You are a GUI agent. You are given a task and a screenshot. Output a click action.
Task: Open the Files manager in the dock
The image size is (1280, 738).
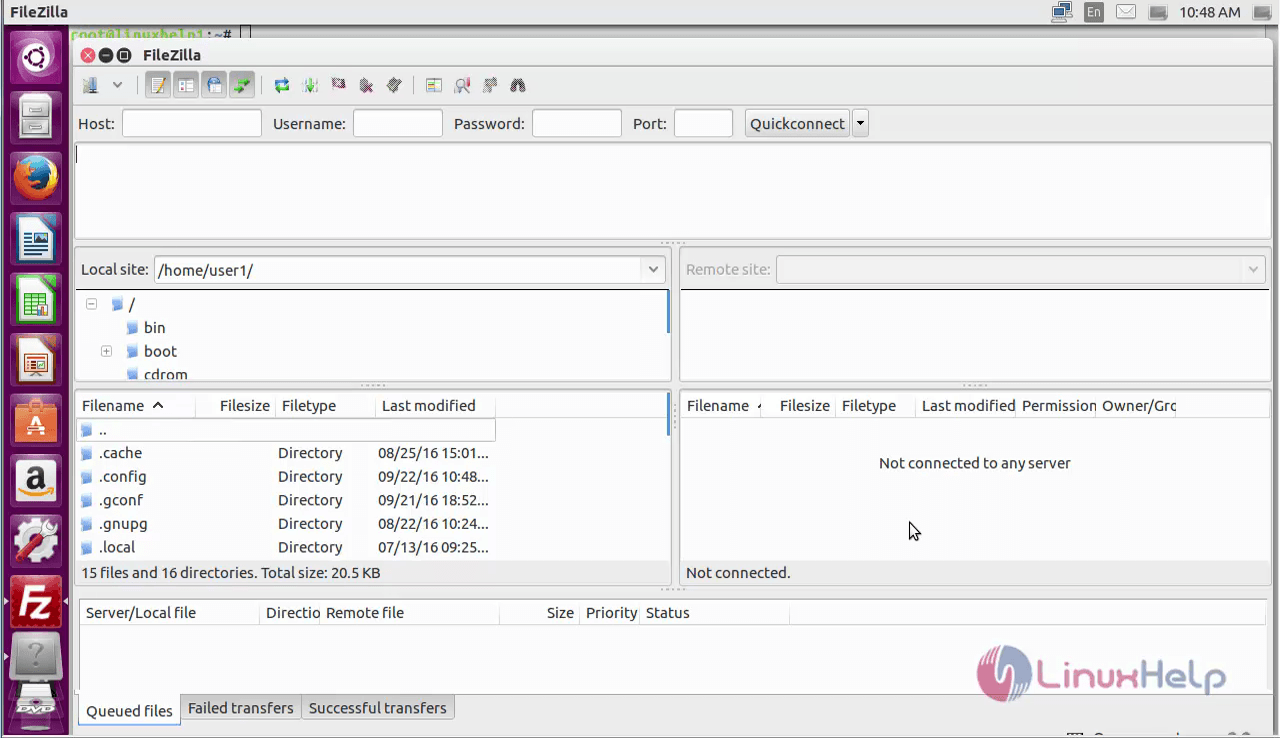37,116
